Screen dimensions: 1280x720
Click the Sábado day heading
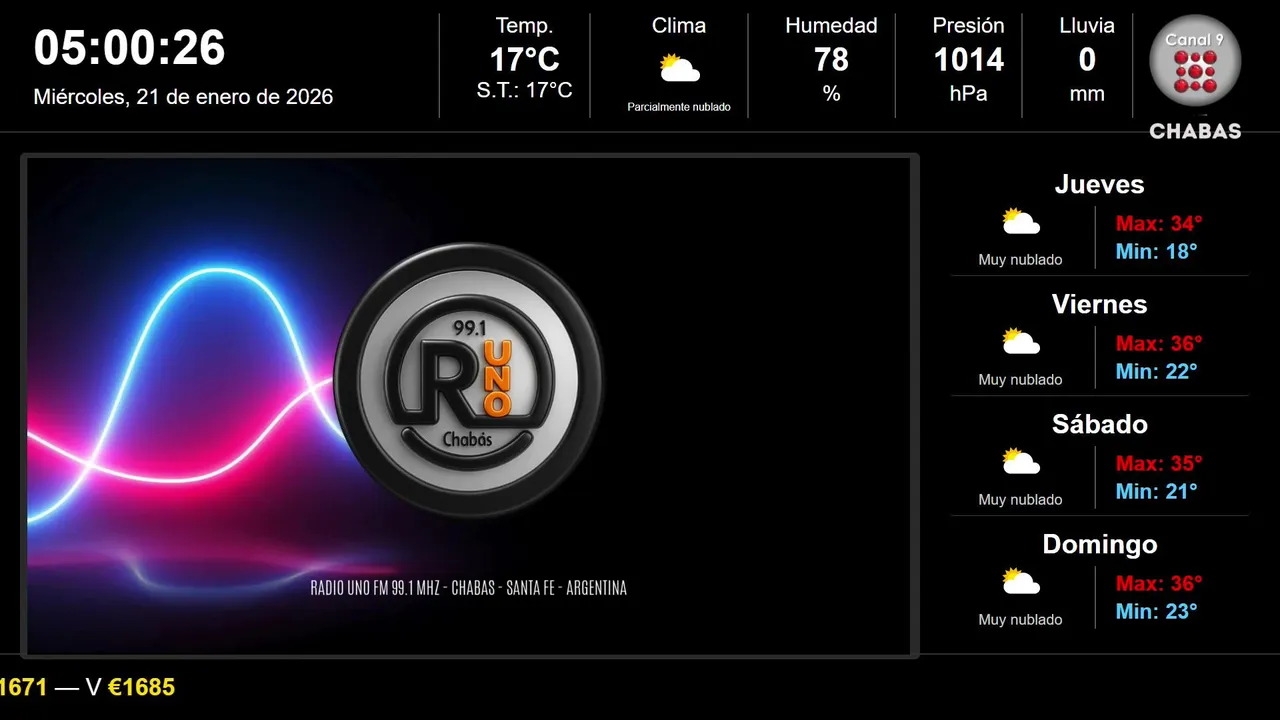1099,424
